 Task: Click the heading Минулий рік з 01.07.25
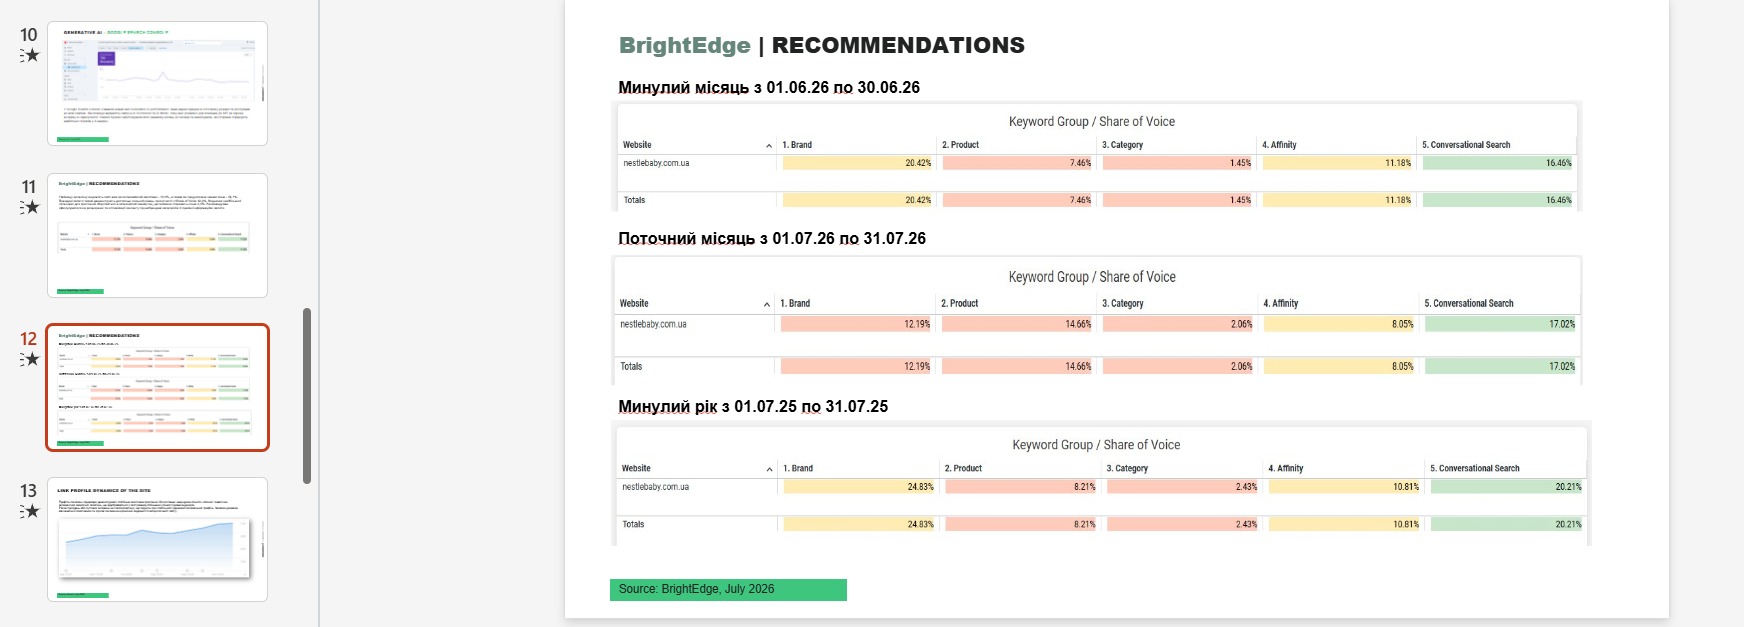click(x=753, y=406)
